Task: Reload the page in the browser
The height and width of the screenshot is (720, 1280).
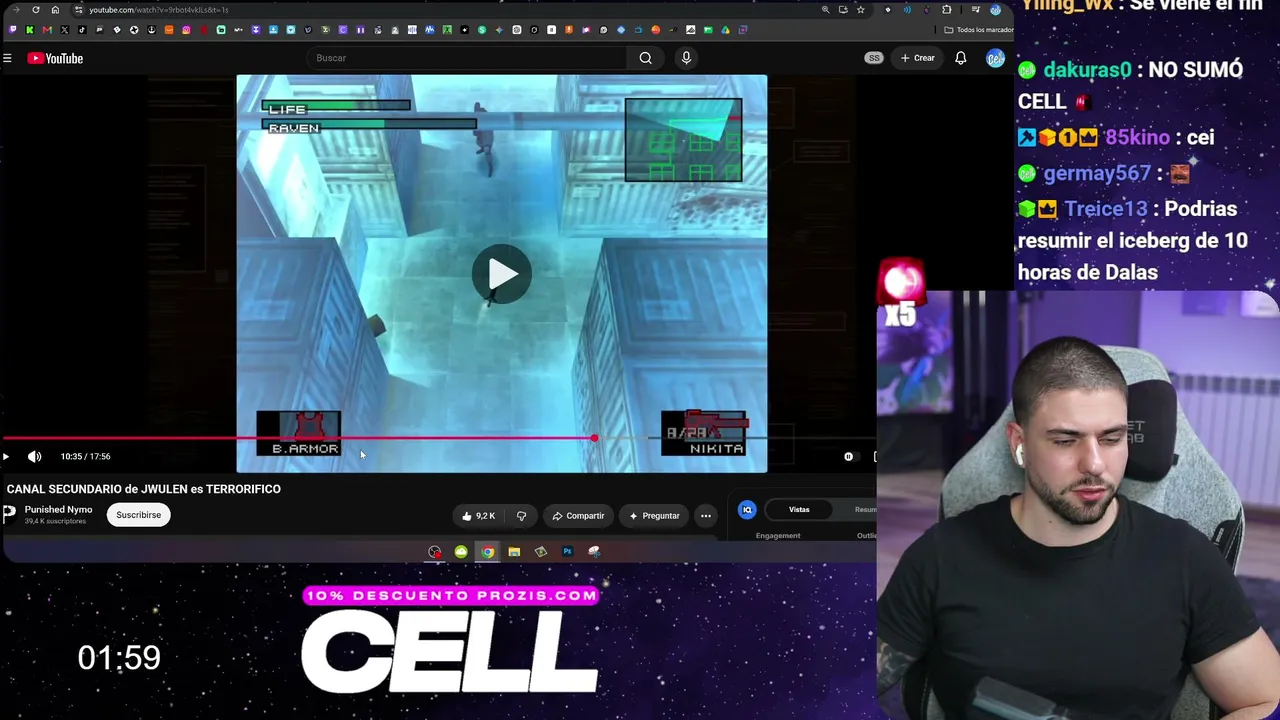Action: tap(36, 10)
